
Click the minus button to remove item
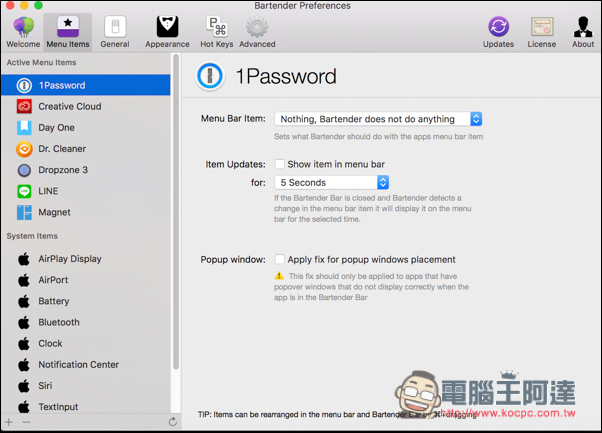tap(26, 422)
